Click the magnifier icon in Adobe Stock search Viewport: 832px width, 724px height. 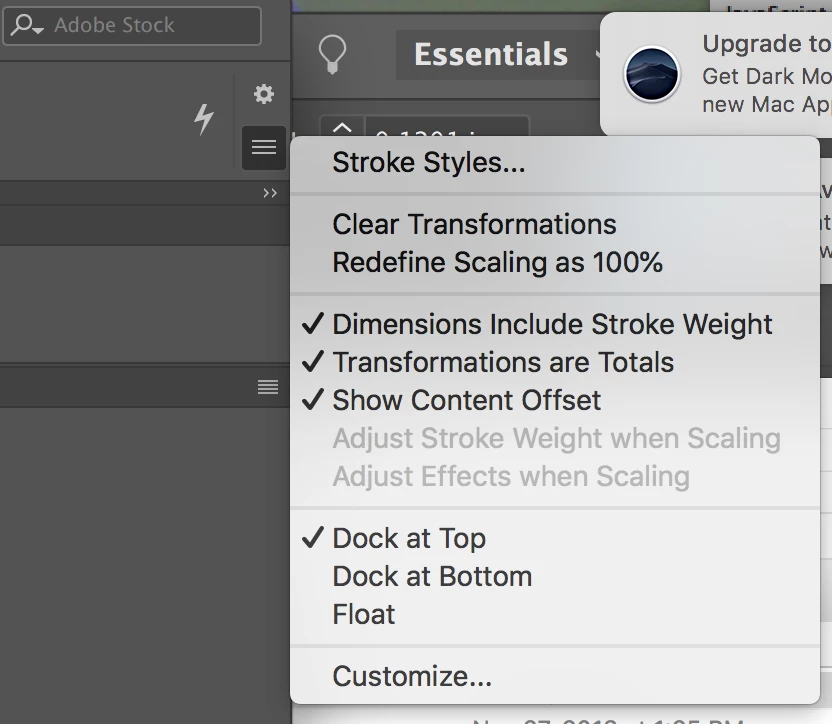point(26,26)
